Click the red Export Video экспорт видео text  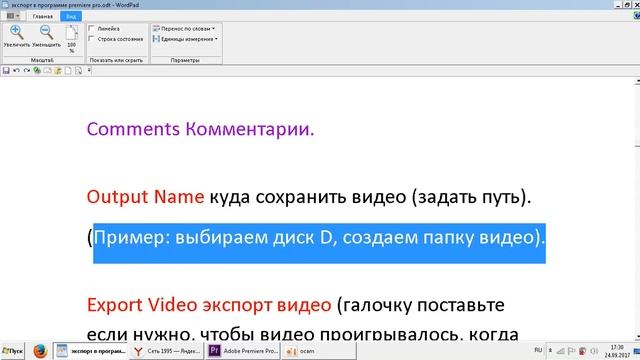tap(209, 305)
